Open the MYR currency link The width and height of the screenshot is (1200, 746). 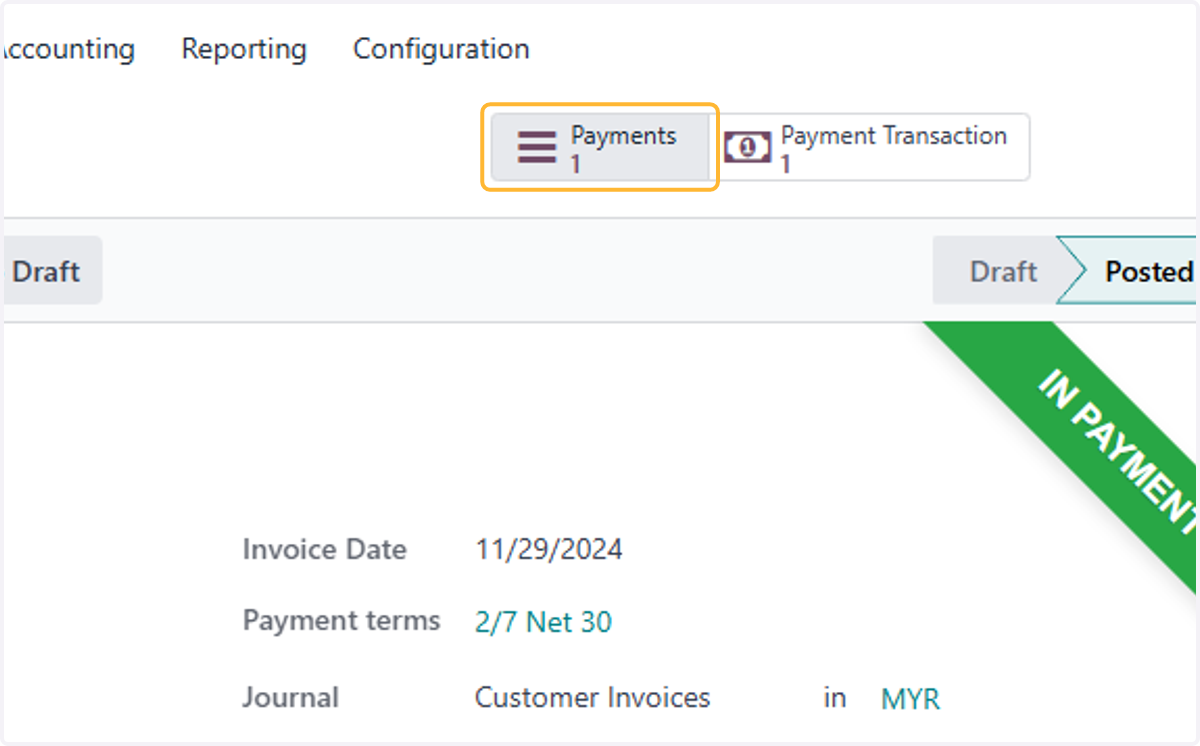(910, 698)
